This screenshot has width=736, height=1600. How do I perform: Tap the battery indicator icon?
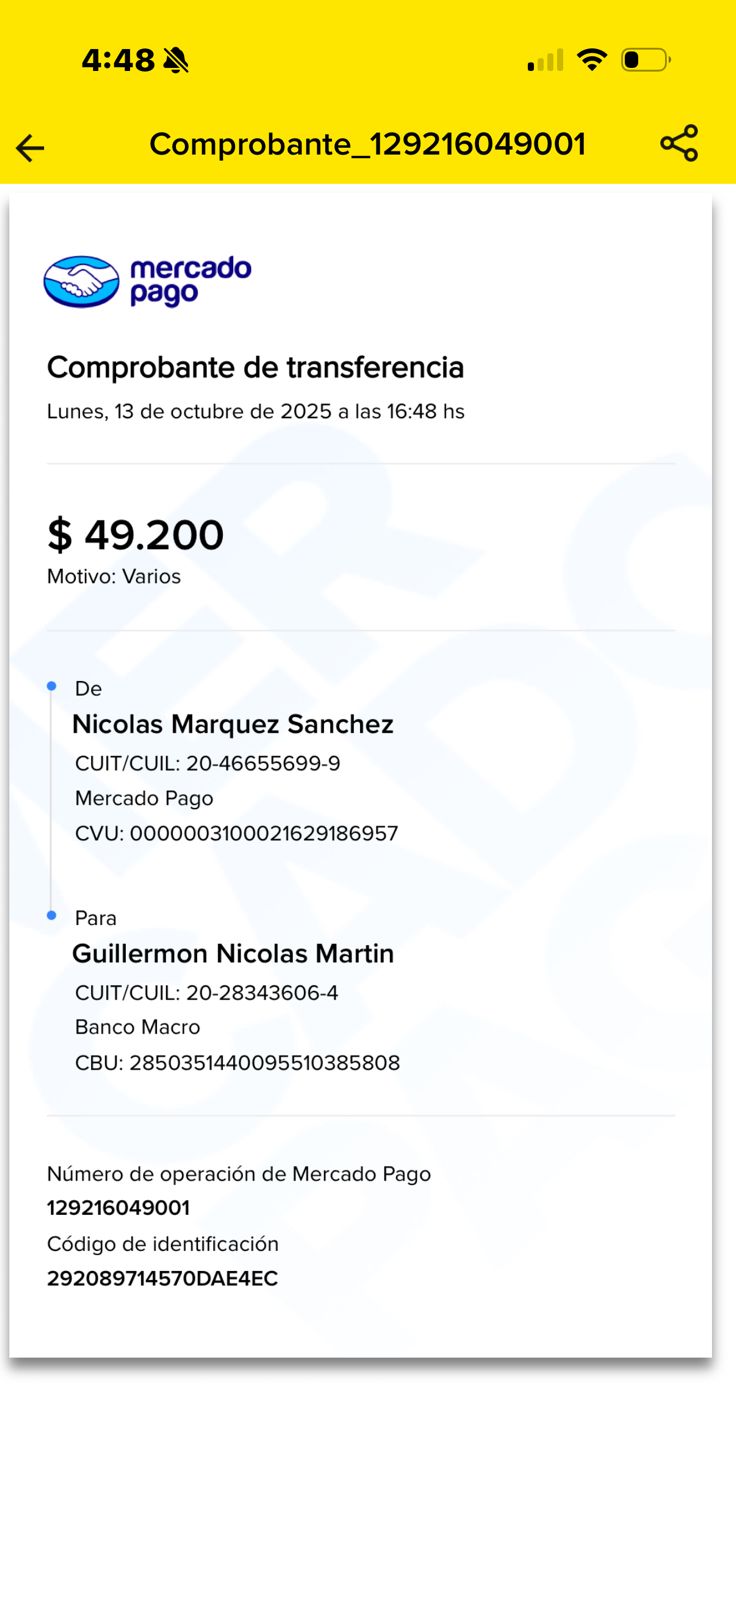point(645,60)
